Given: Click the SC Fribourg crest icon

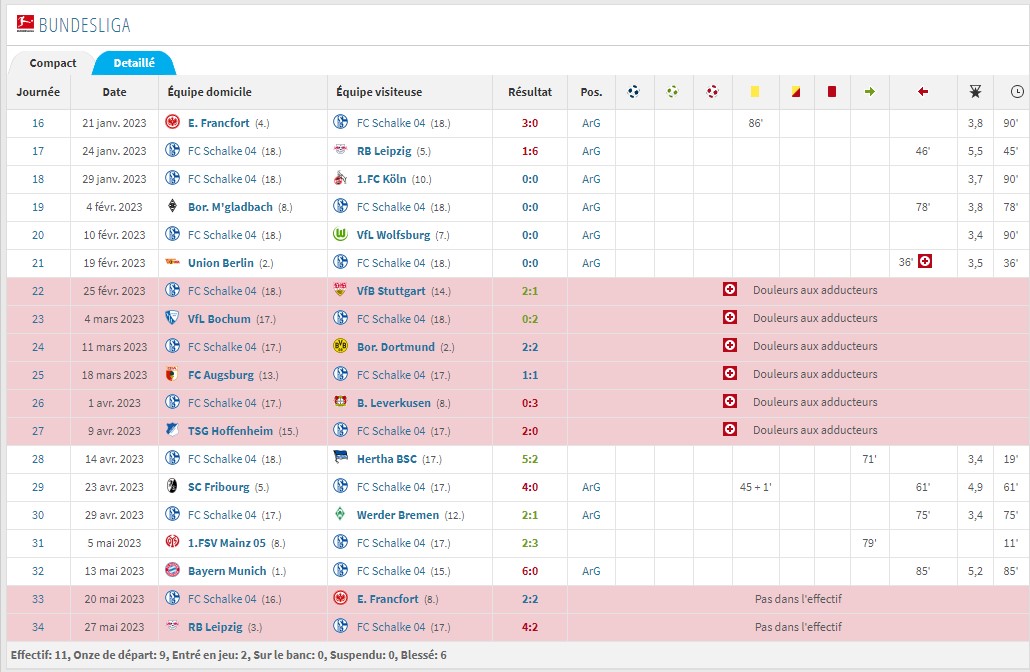Looking at the screenshot, I should pyautogui.click(x=173, y=486).
